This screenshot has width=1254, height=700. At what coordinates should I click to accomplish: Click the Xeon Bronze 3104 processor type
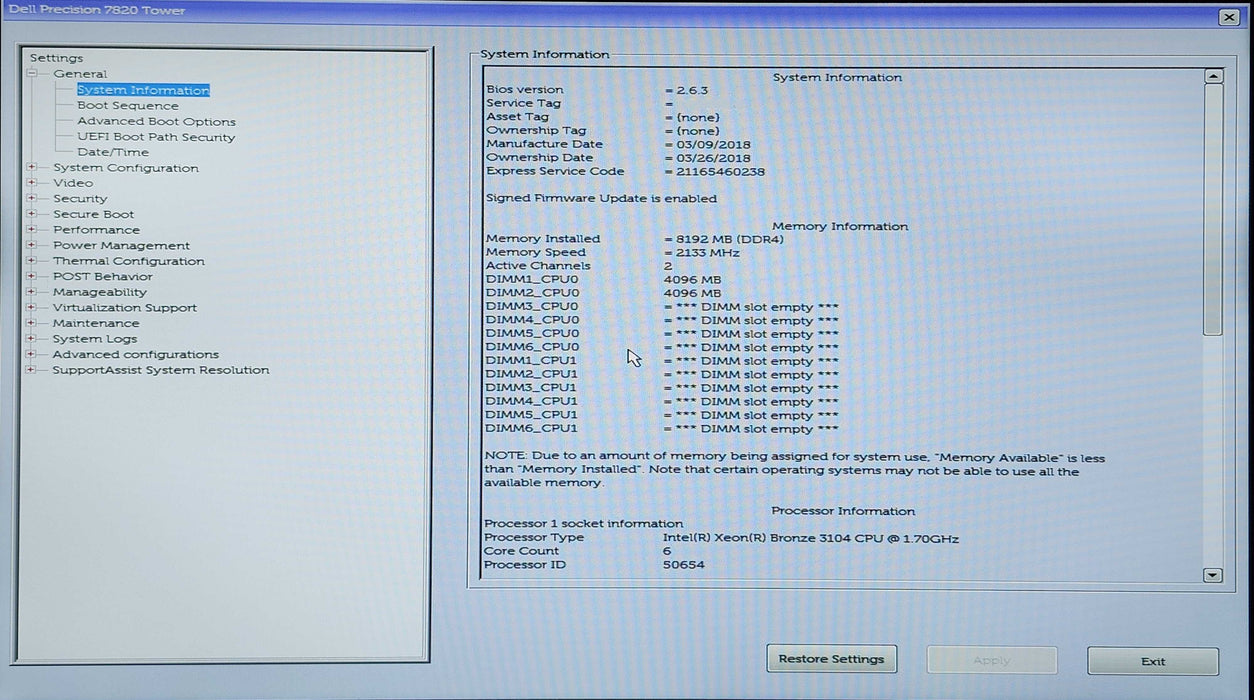tap(811, 538)
